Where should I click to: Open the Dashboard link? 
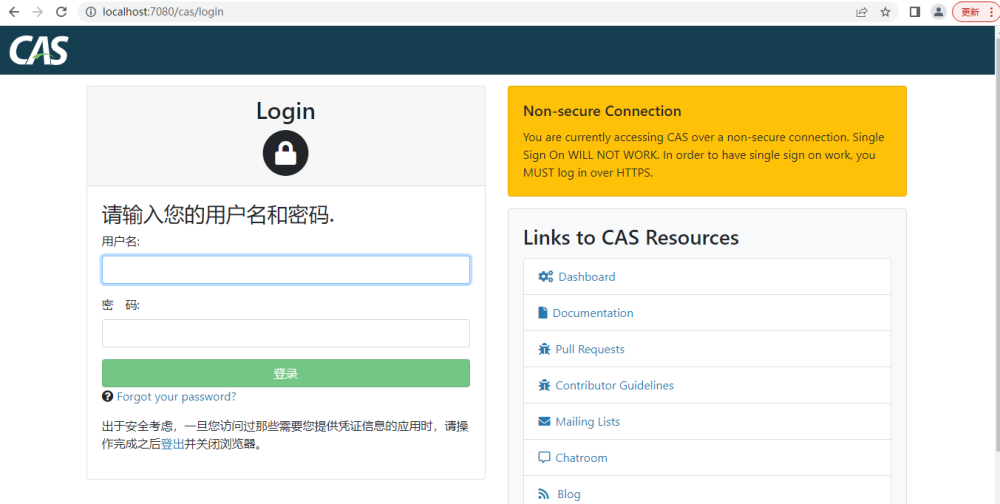click(587, 276)
